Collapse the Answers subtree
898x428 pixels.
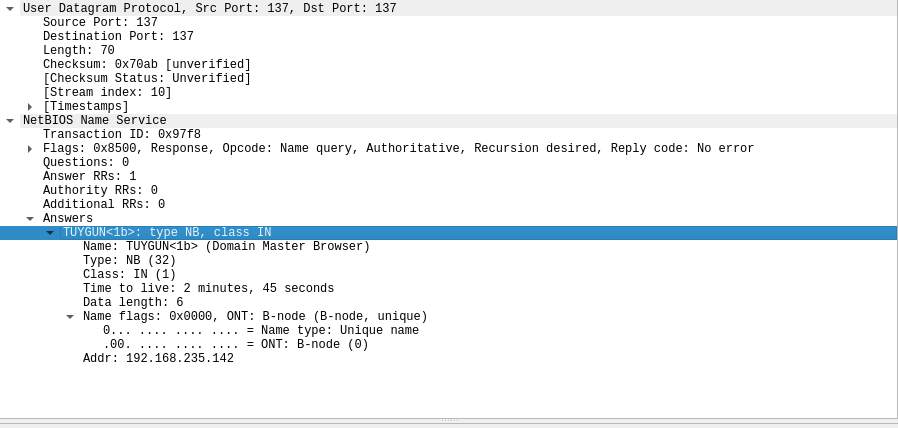pyautogui.click(x=30, y=218)
